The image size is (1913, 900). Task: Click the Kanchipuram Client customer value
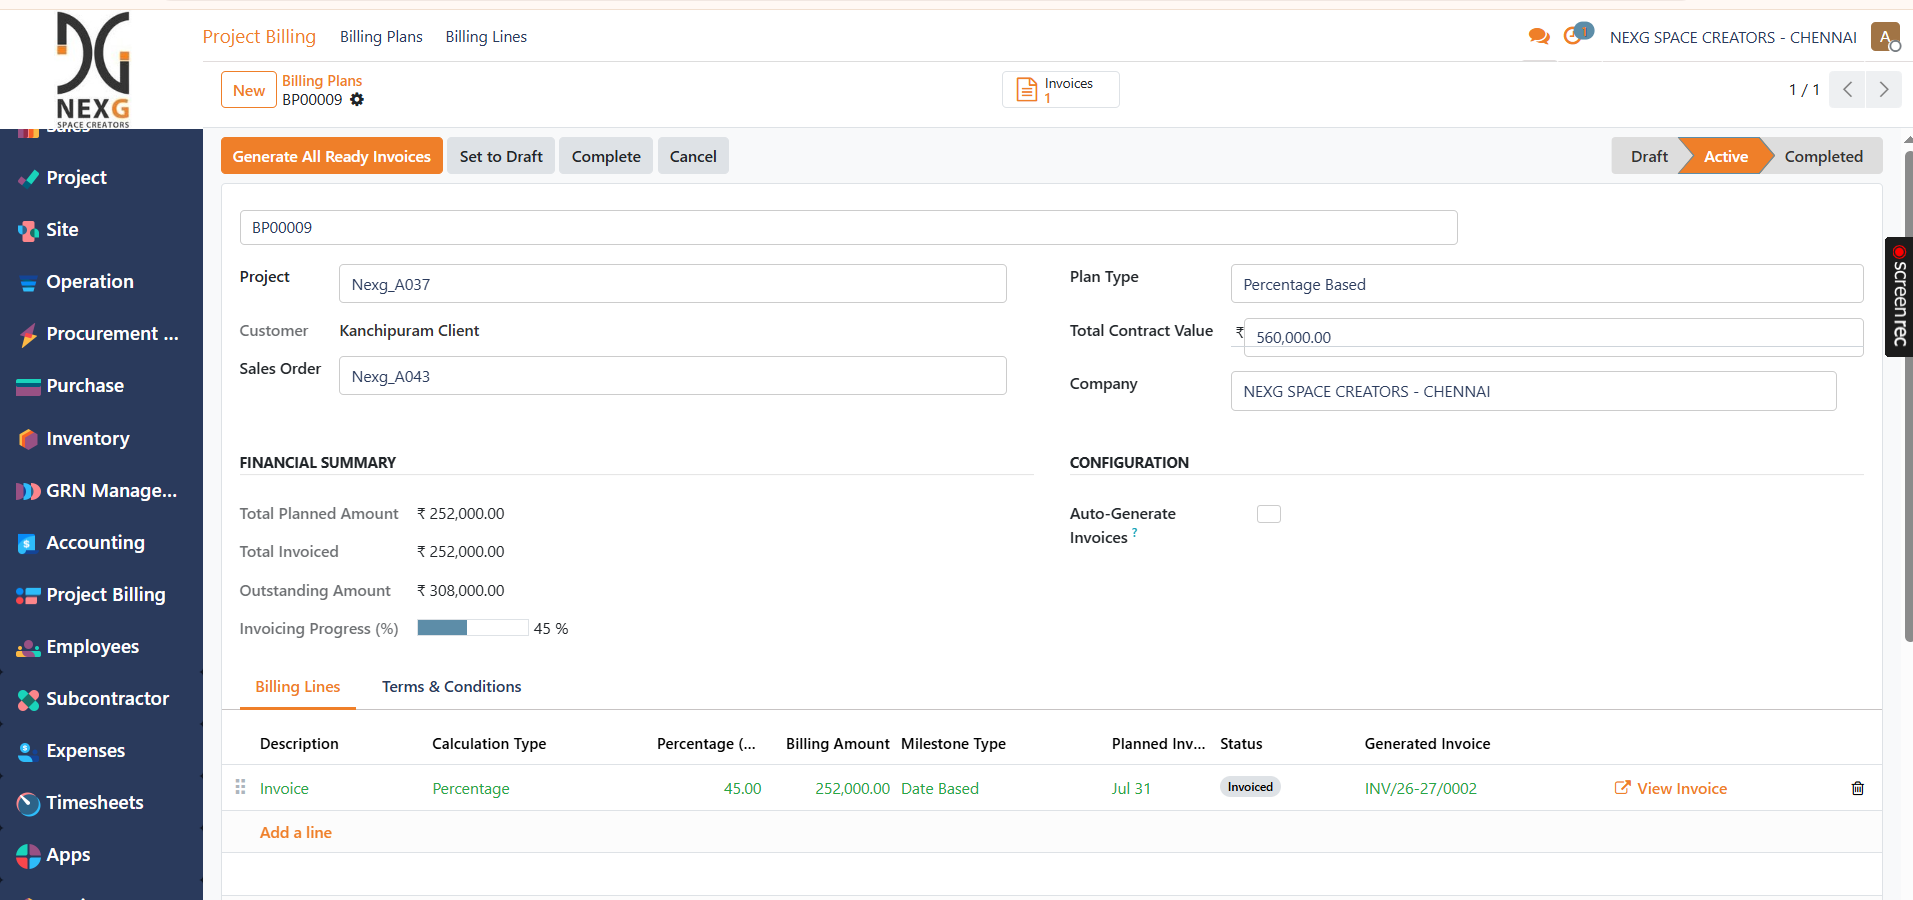point(409,331)
